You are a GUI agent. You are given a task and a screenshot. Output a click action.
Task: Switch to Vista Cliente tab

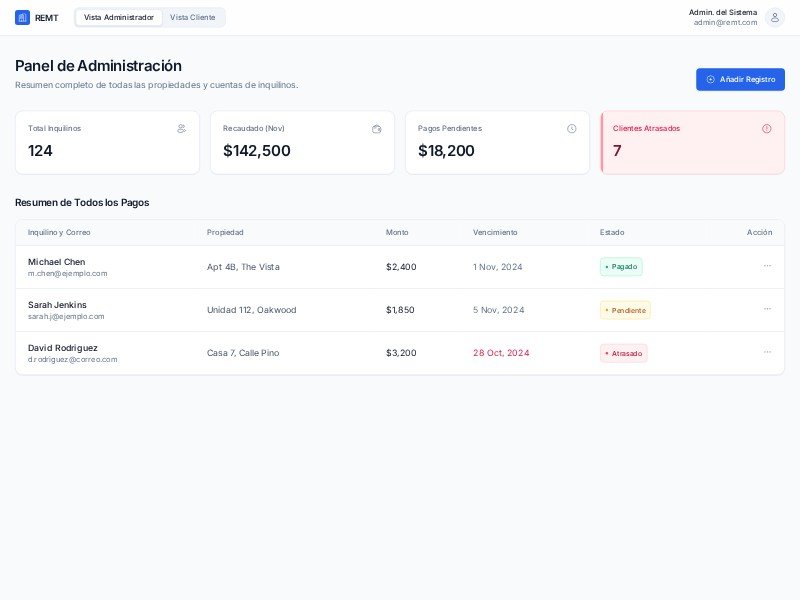[x=192, y=17]
